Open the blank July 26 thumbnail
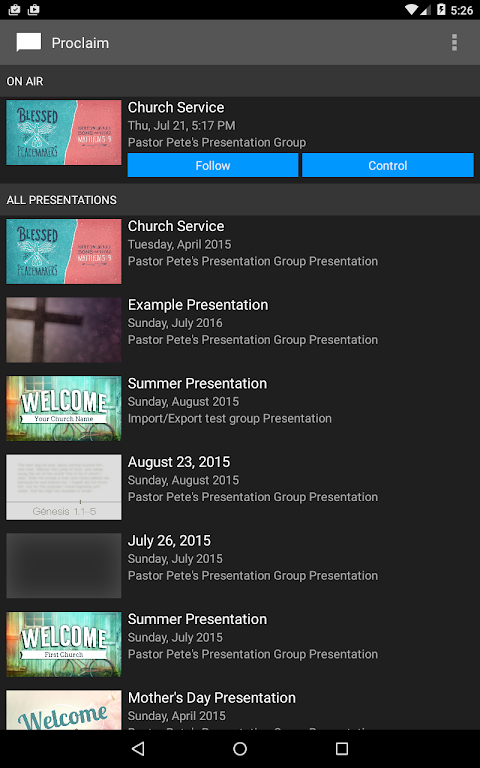Screen dimensions: 480x768 coord(64,565)
